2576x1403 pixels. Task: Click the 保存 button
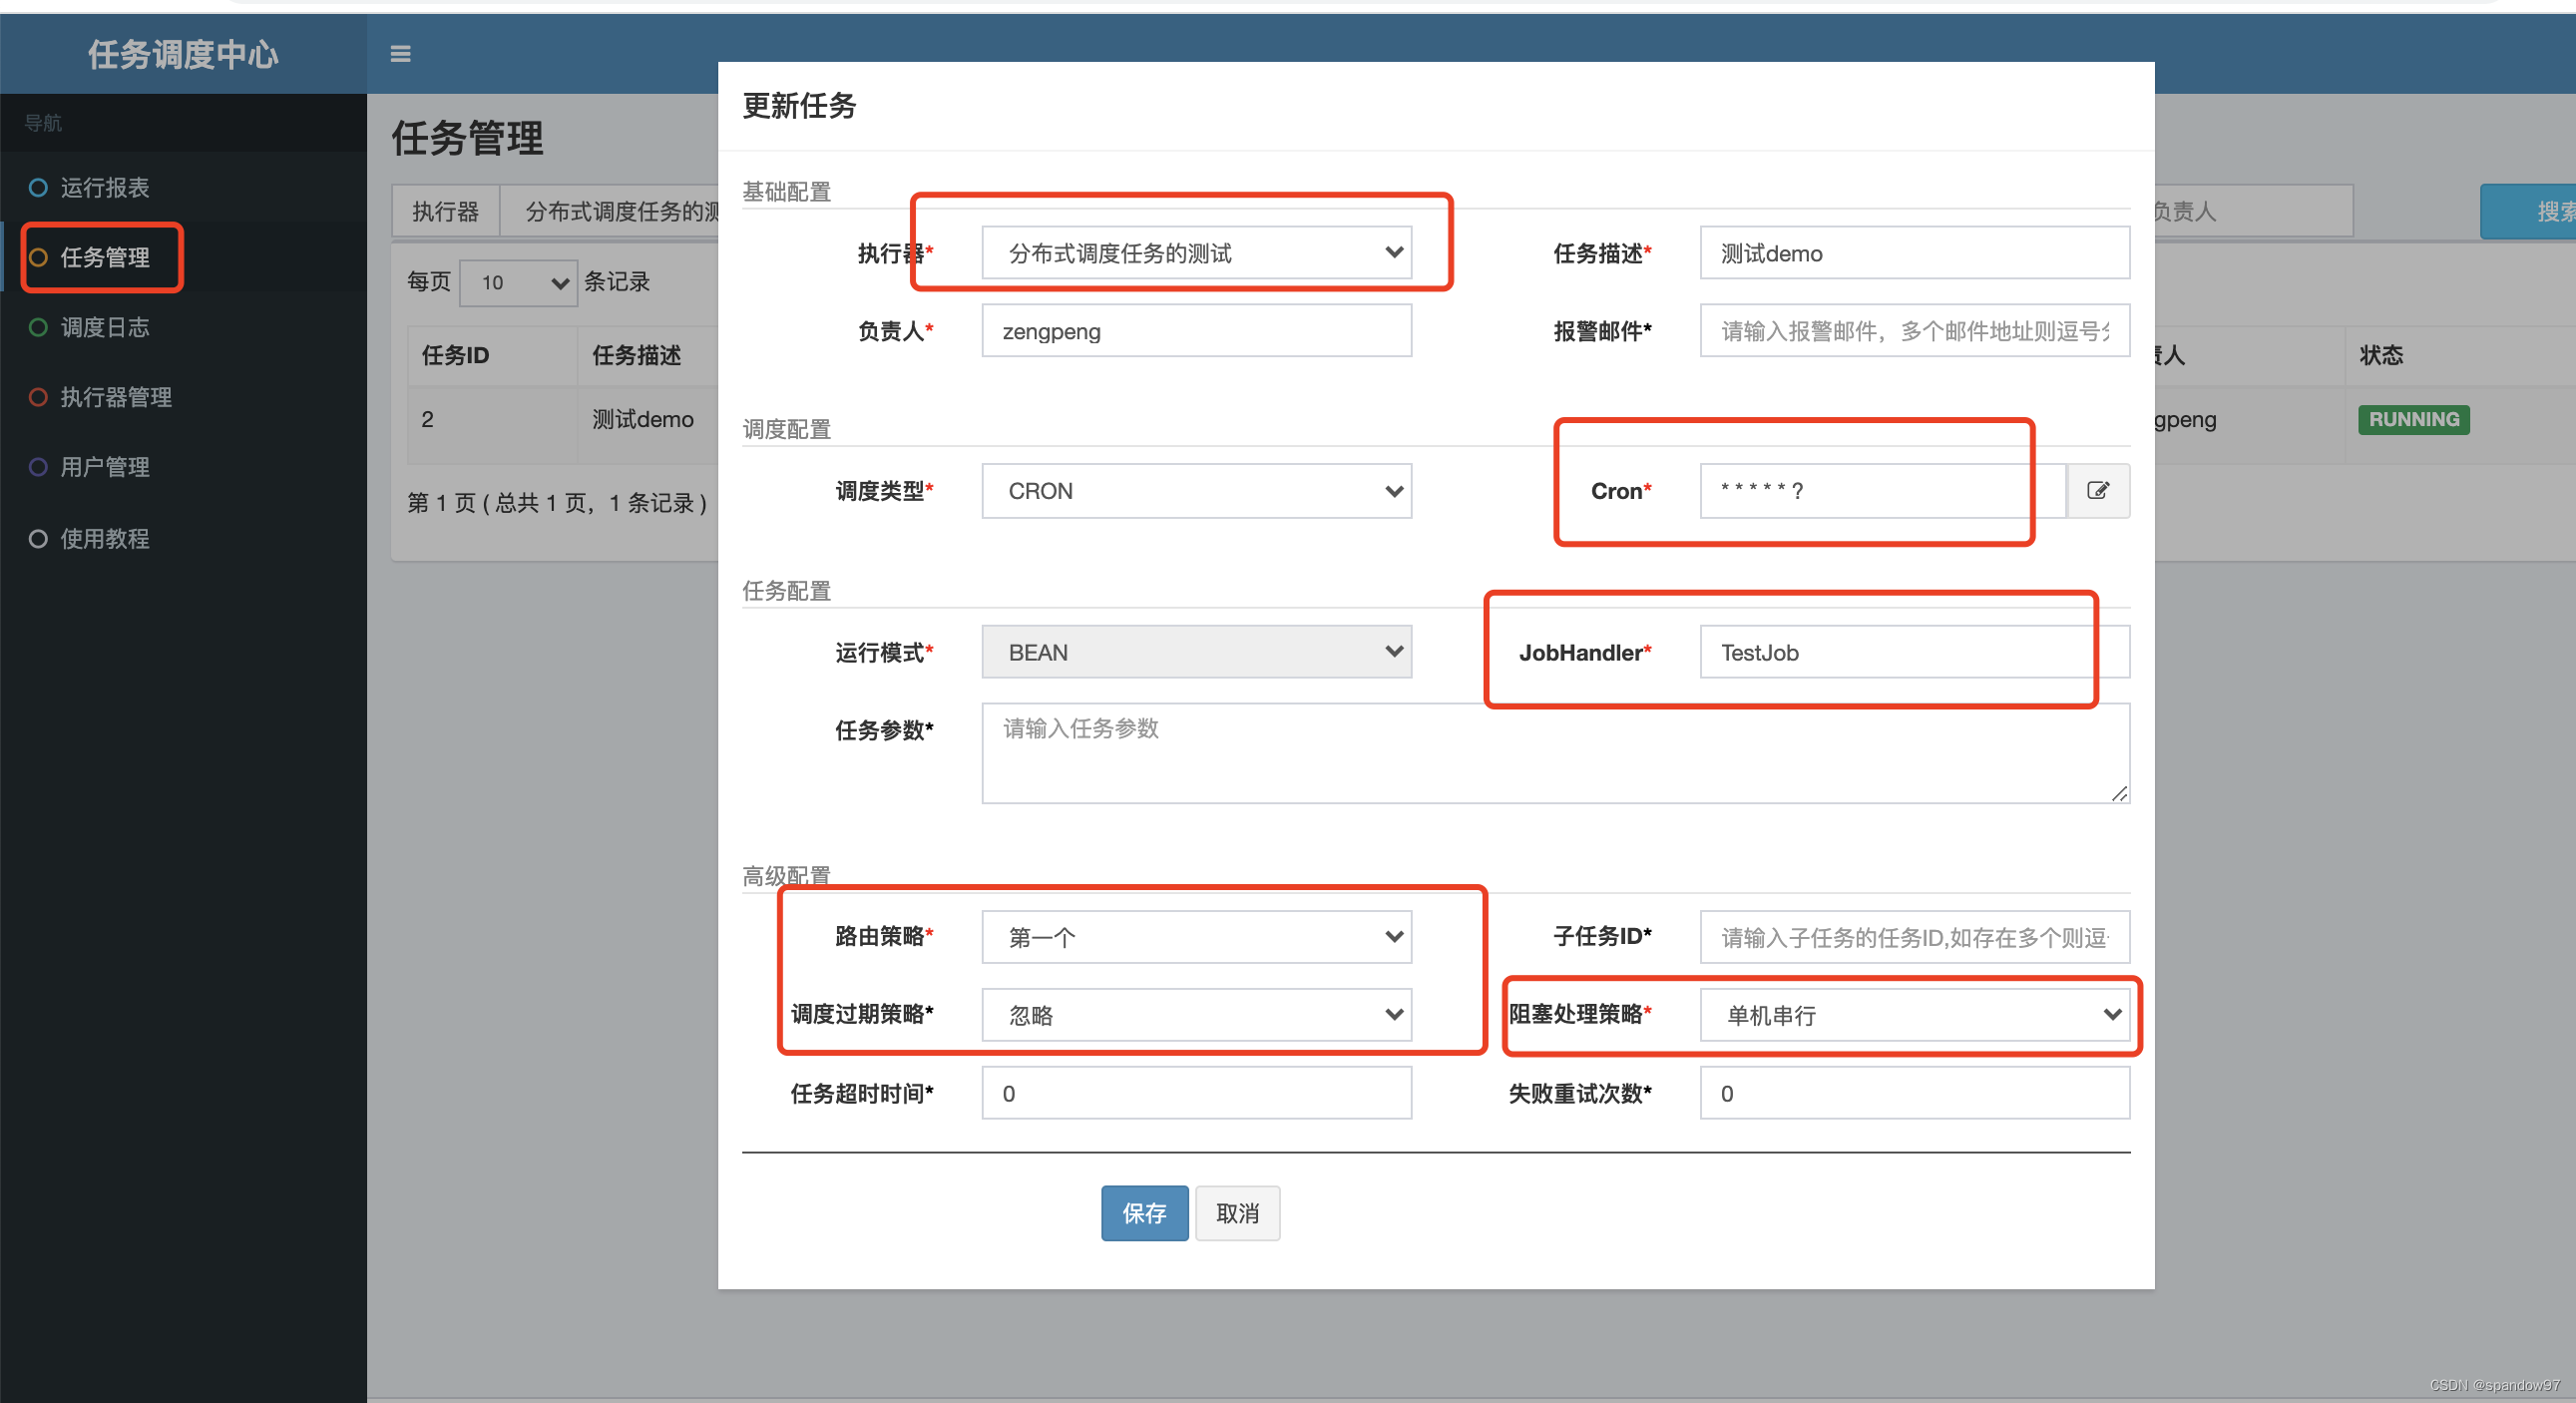[x=1144, y=1213]
